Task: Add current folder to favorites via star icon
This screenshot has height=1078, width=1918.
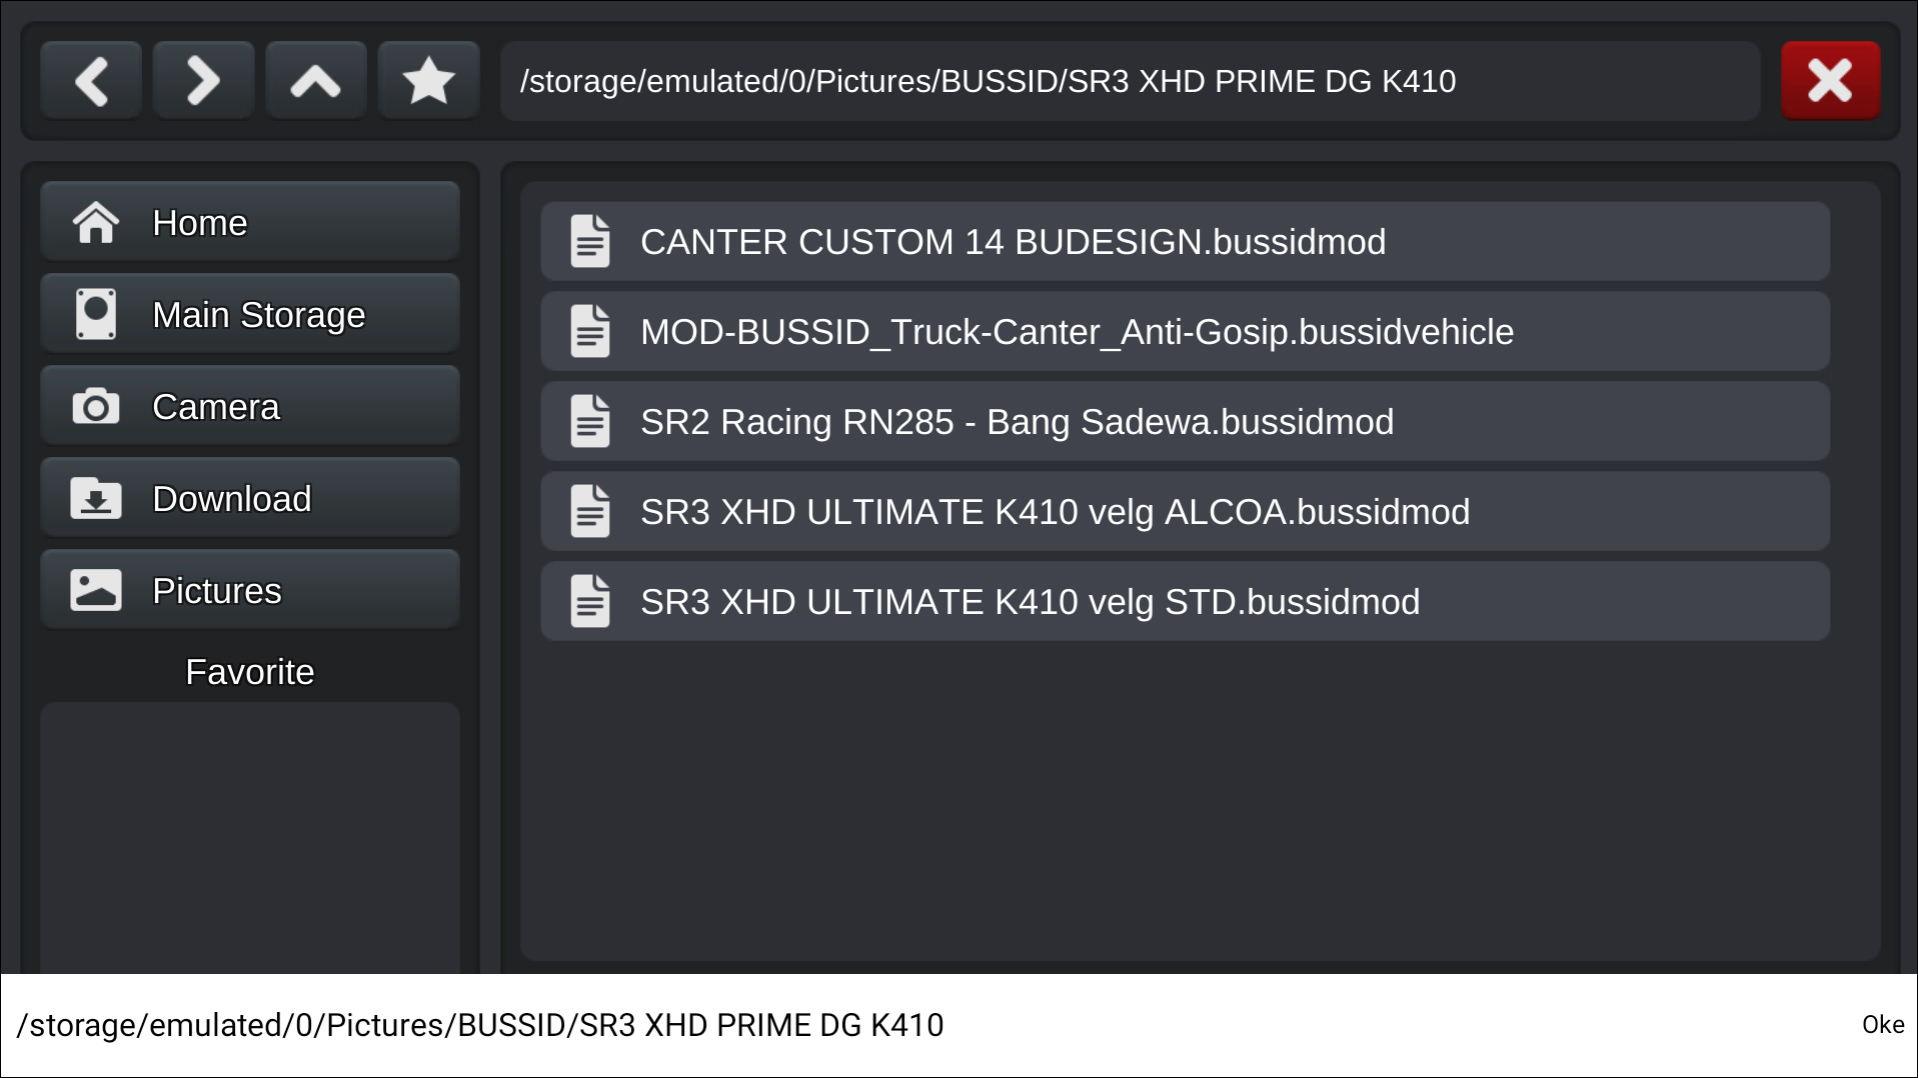Action: tap(428, 80)
